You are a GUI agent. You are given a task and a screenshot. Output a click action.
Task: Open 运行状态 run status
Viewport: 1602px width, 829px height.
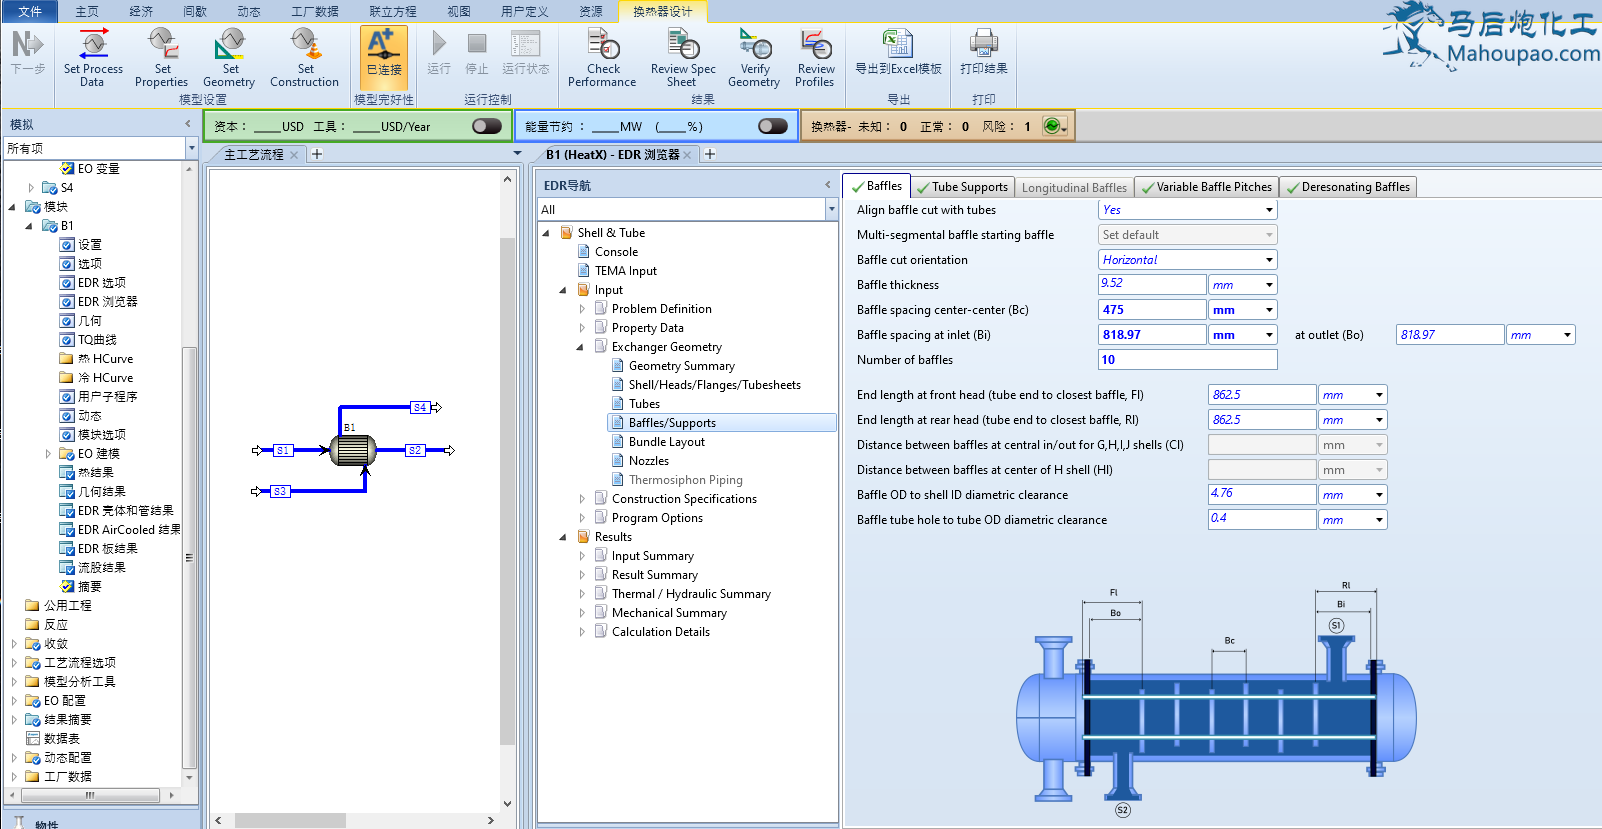point(526,52)
